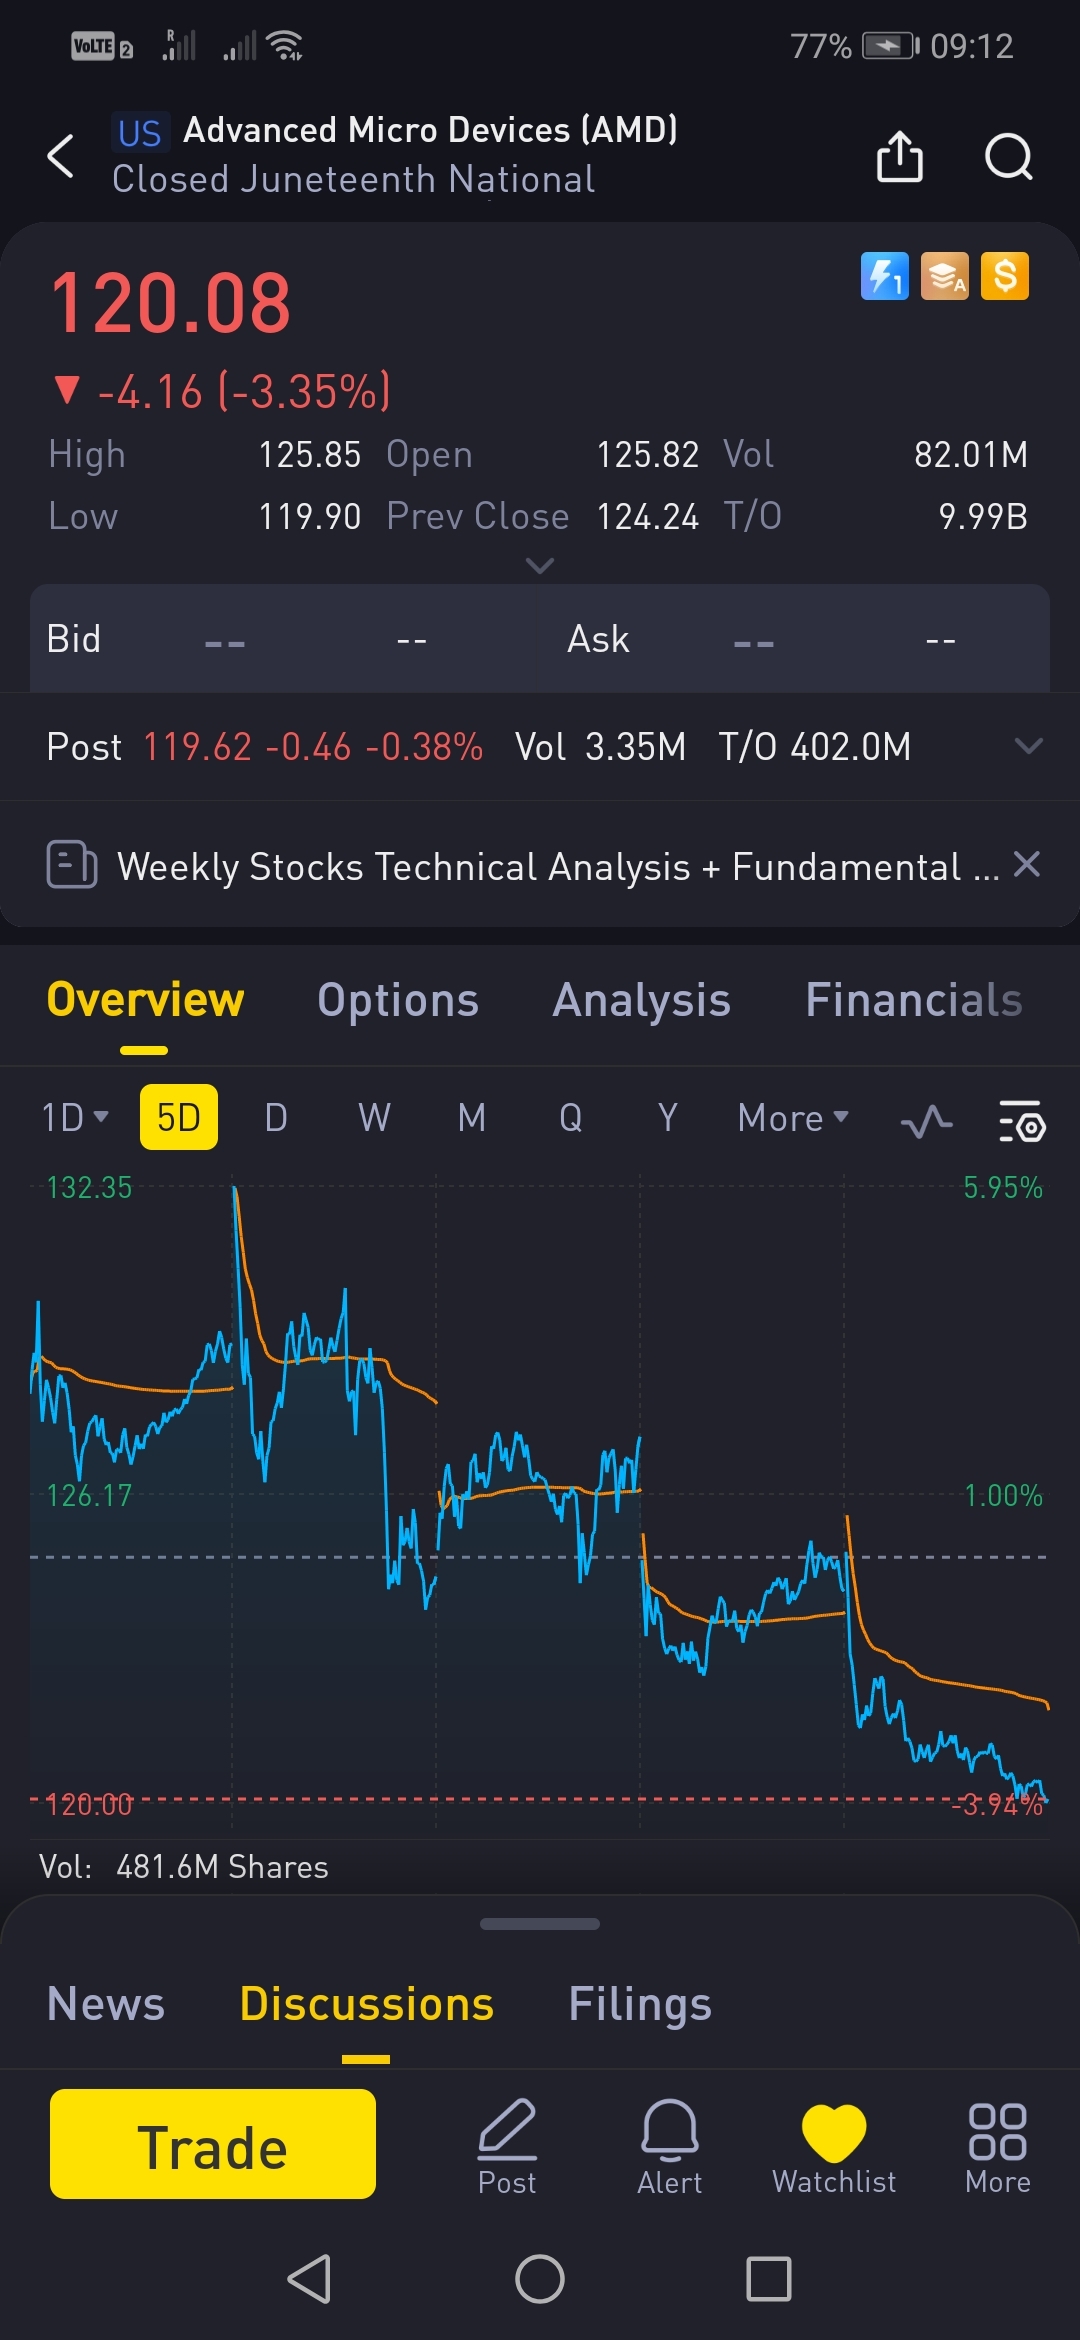
Task: Select the 5D chart period
Action: pos(179,1117)
